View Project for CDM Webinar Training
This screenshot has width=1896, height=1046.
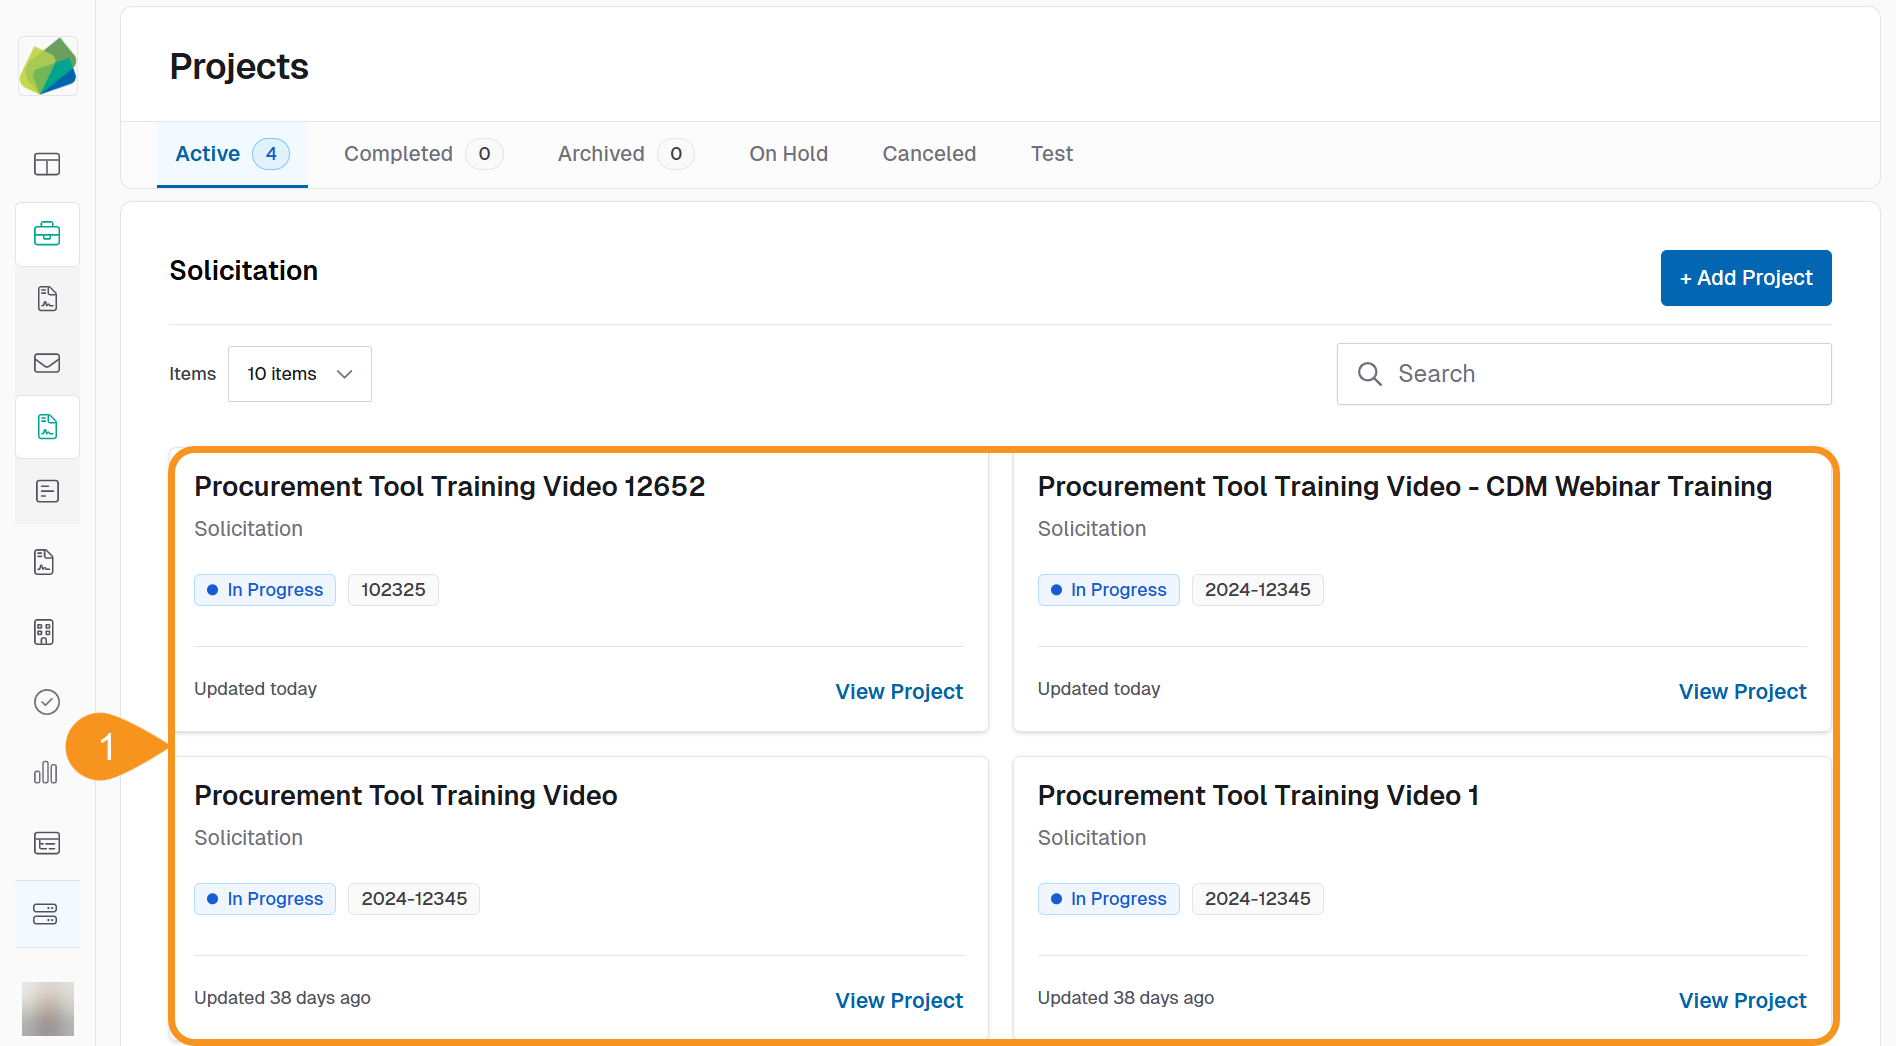click(x=1741, y=692)
